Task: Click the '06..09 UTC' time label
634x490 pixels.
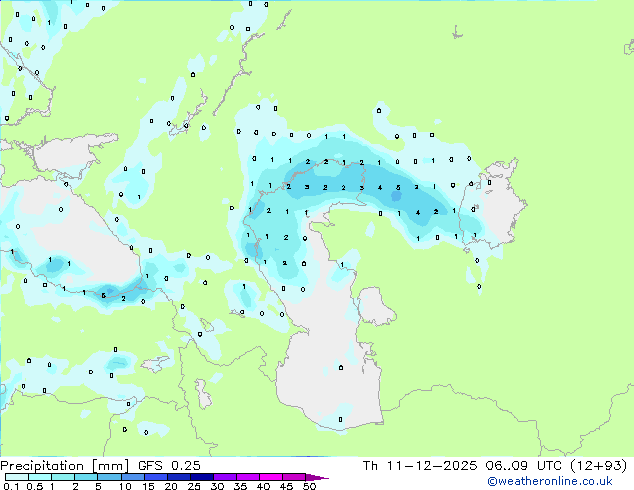Action: pyautogui.click(x=524, y=466)
